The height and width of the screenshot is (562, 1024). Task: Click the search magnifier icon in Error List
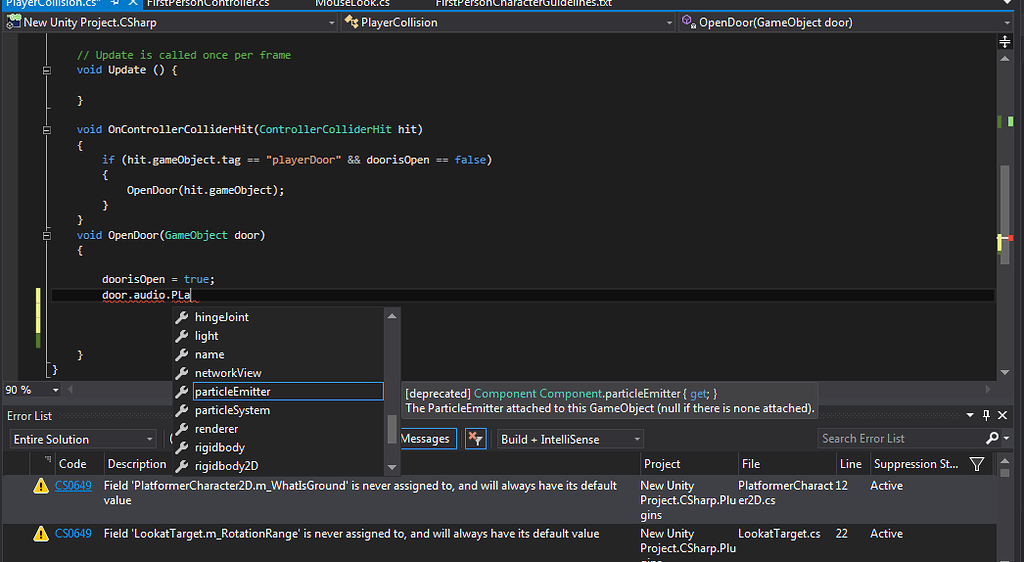pyautogui.click(x=991, y=439)
